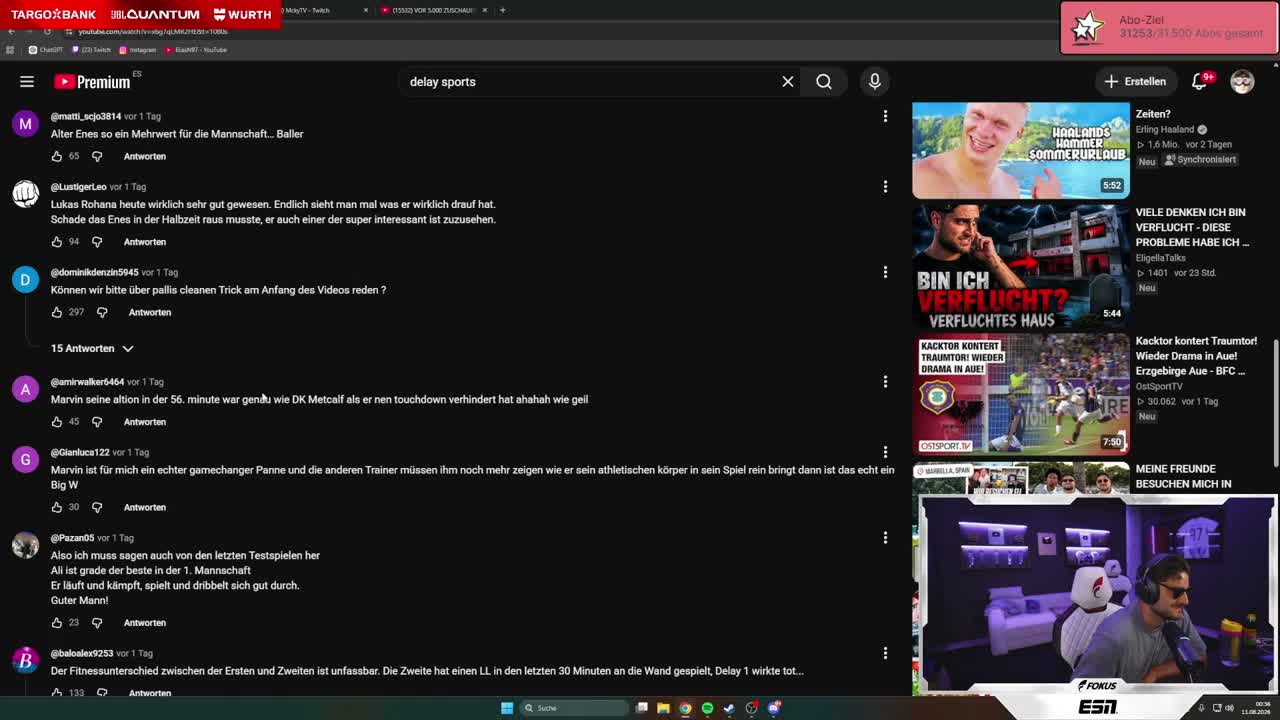Open EligellaTalks channel name
Image resolution: width=1280 pixels, height=720 pixels.
point(1160,258)
